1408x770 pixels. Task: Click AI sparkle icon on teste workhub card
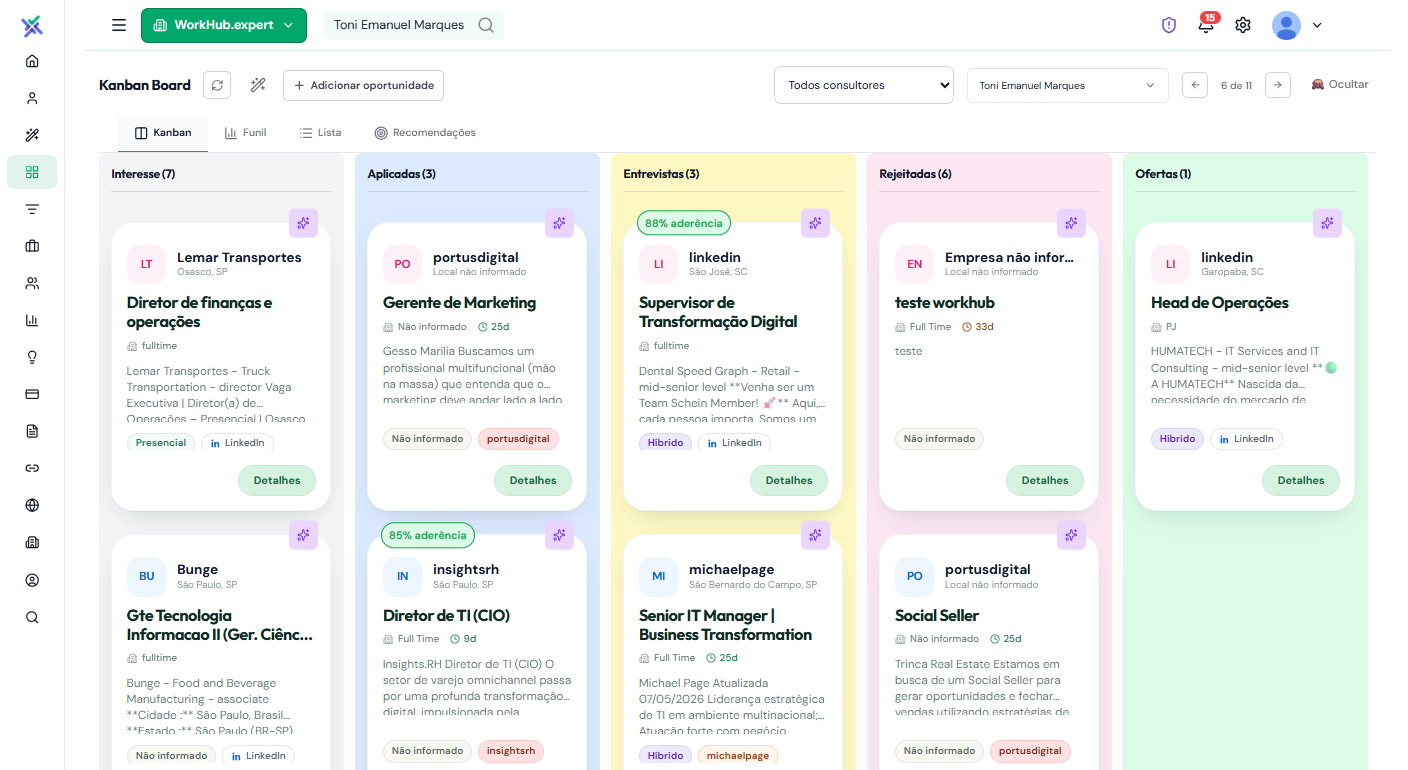pyautogui.click(x=1071, y=223)
